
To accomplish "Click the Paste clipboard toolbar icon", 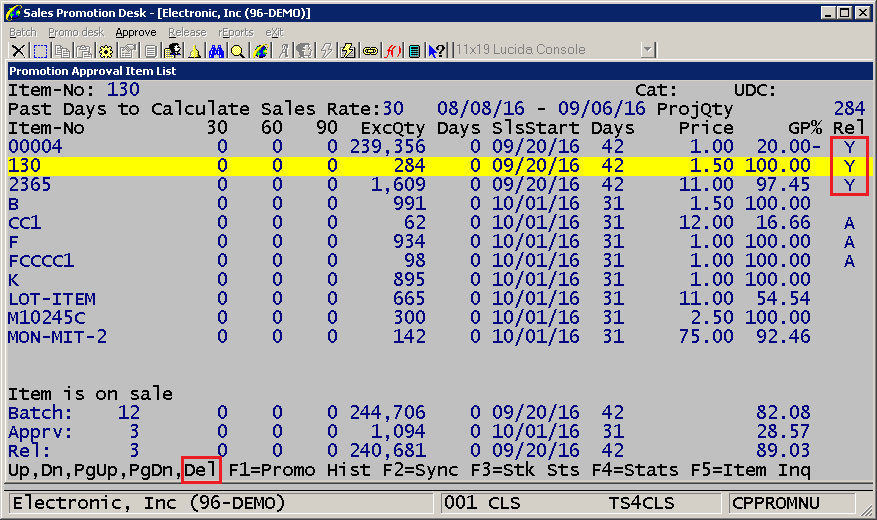I will (84, 51).
